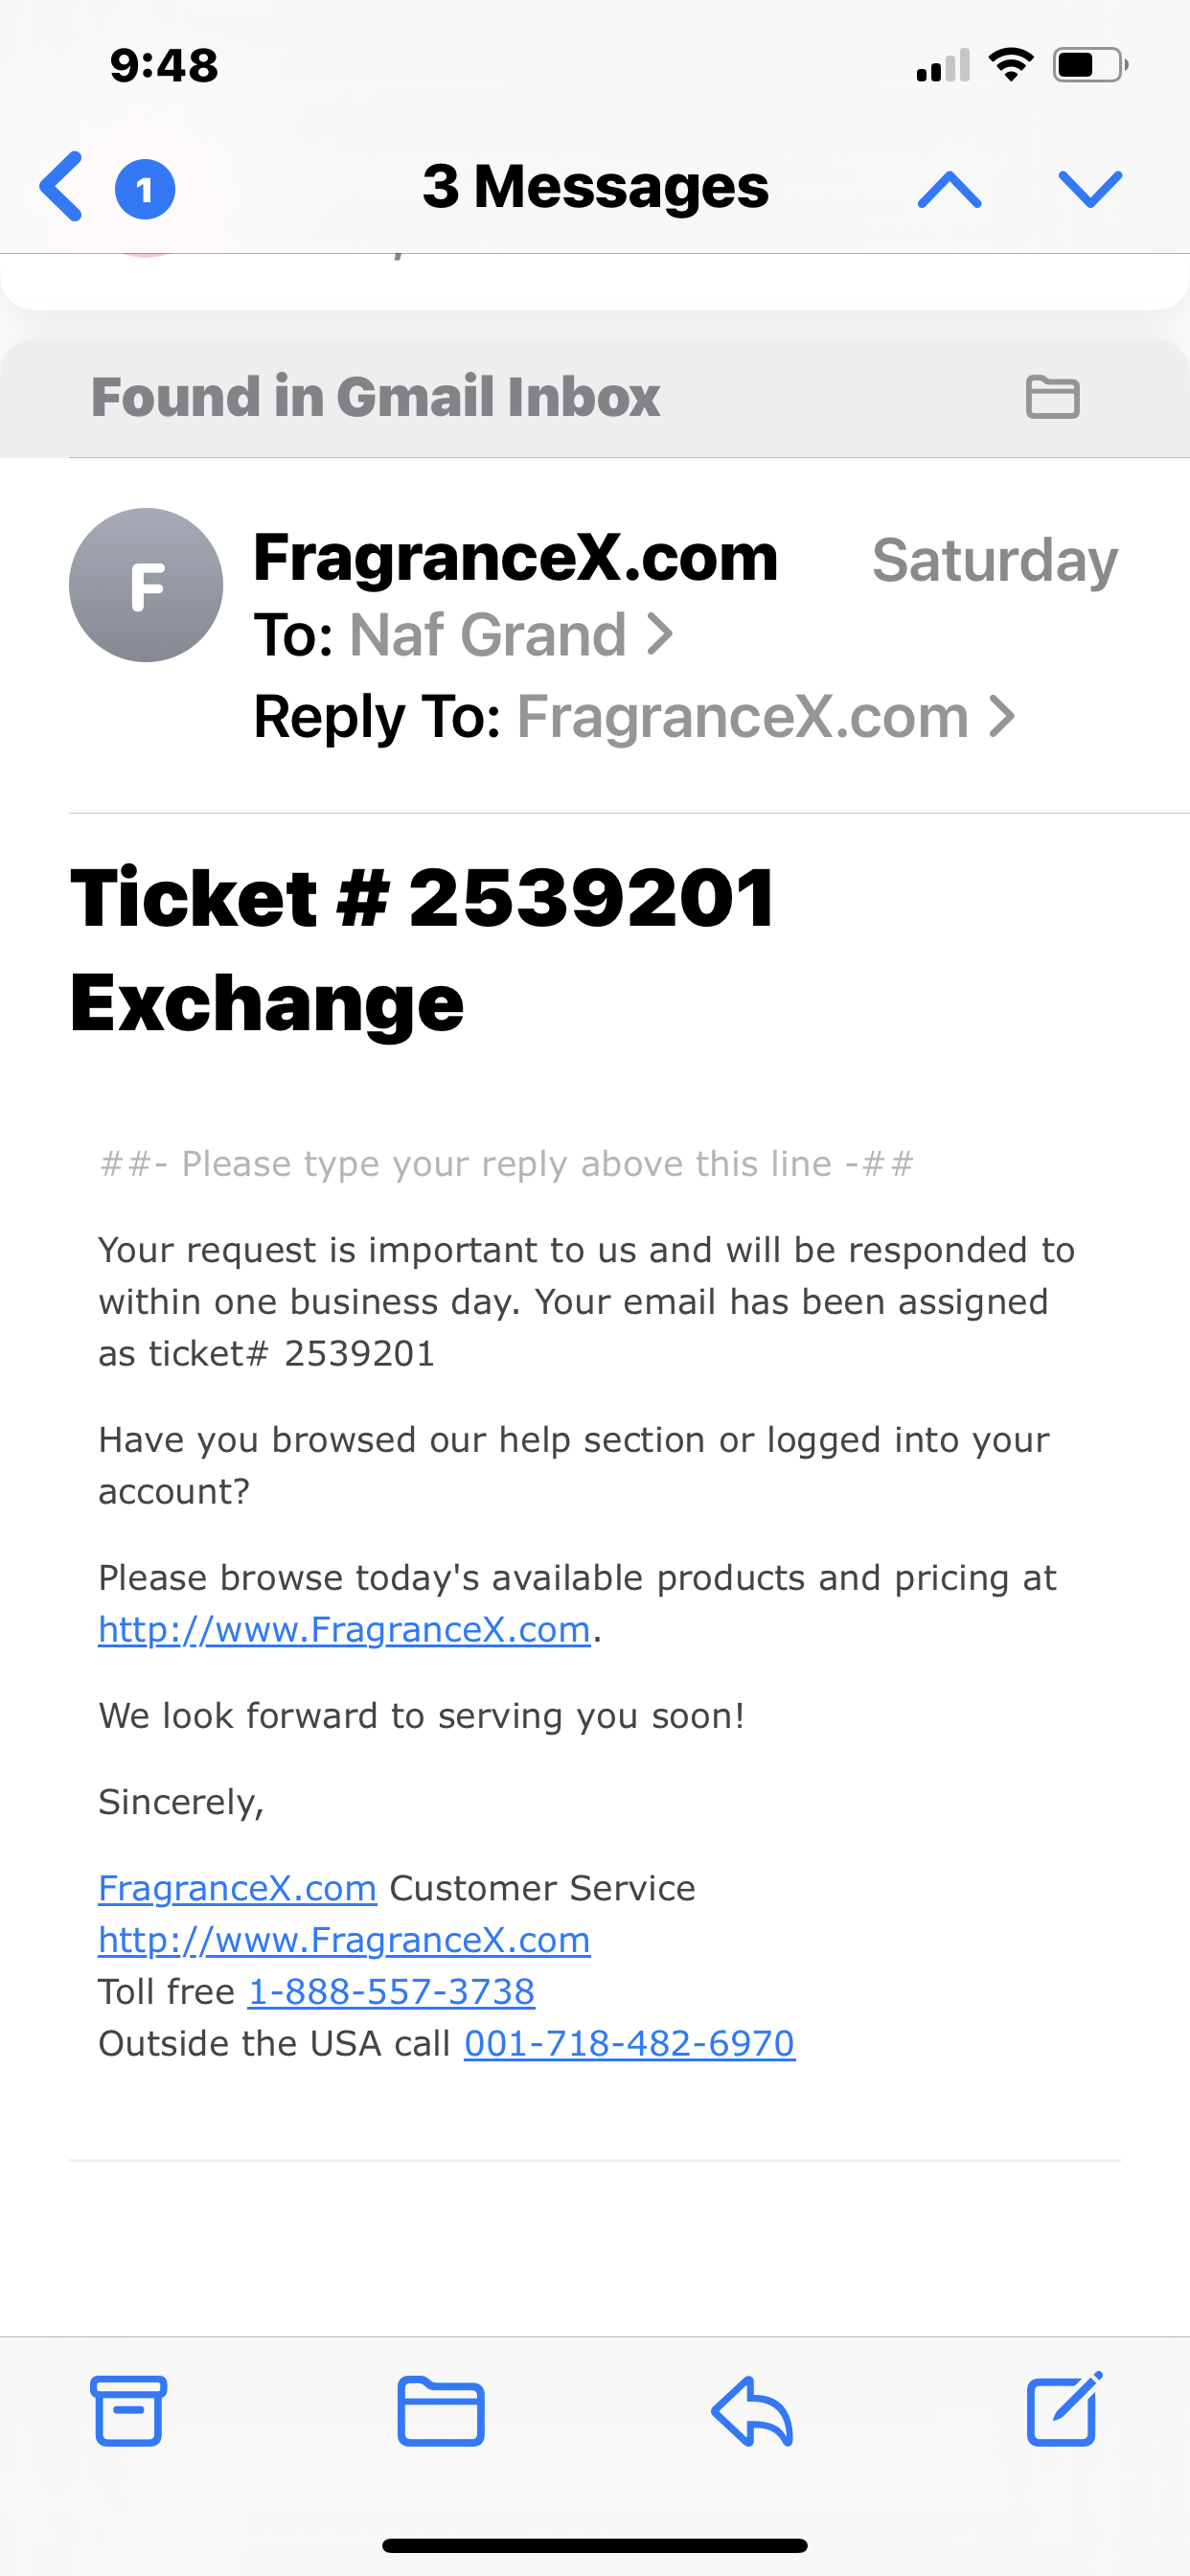
Task: Reply to the FragranceX email
Action: point(753,2412)
